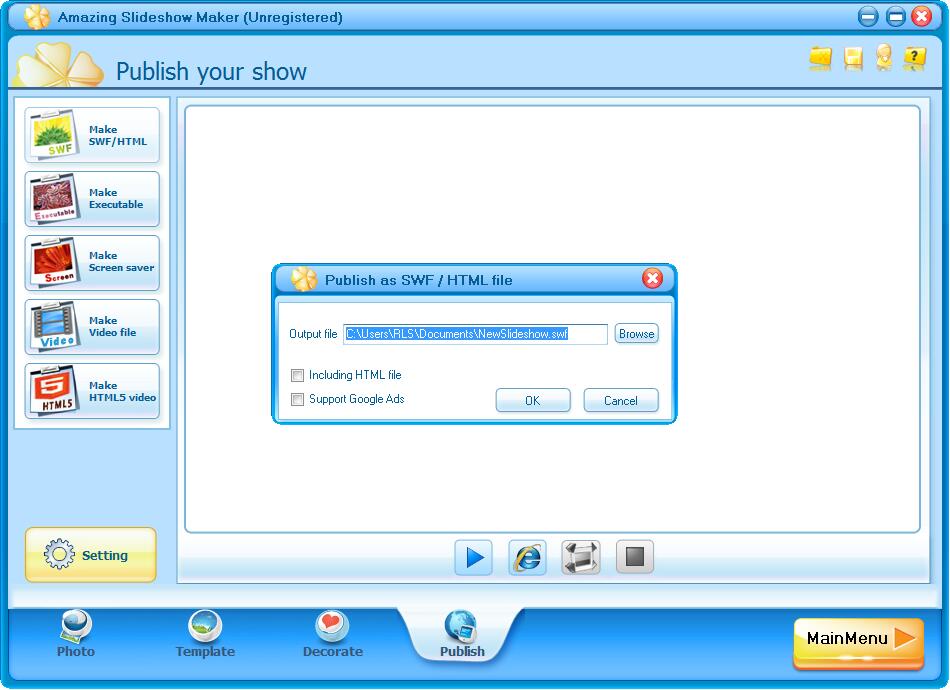Open the Decorate tab

332,635
